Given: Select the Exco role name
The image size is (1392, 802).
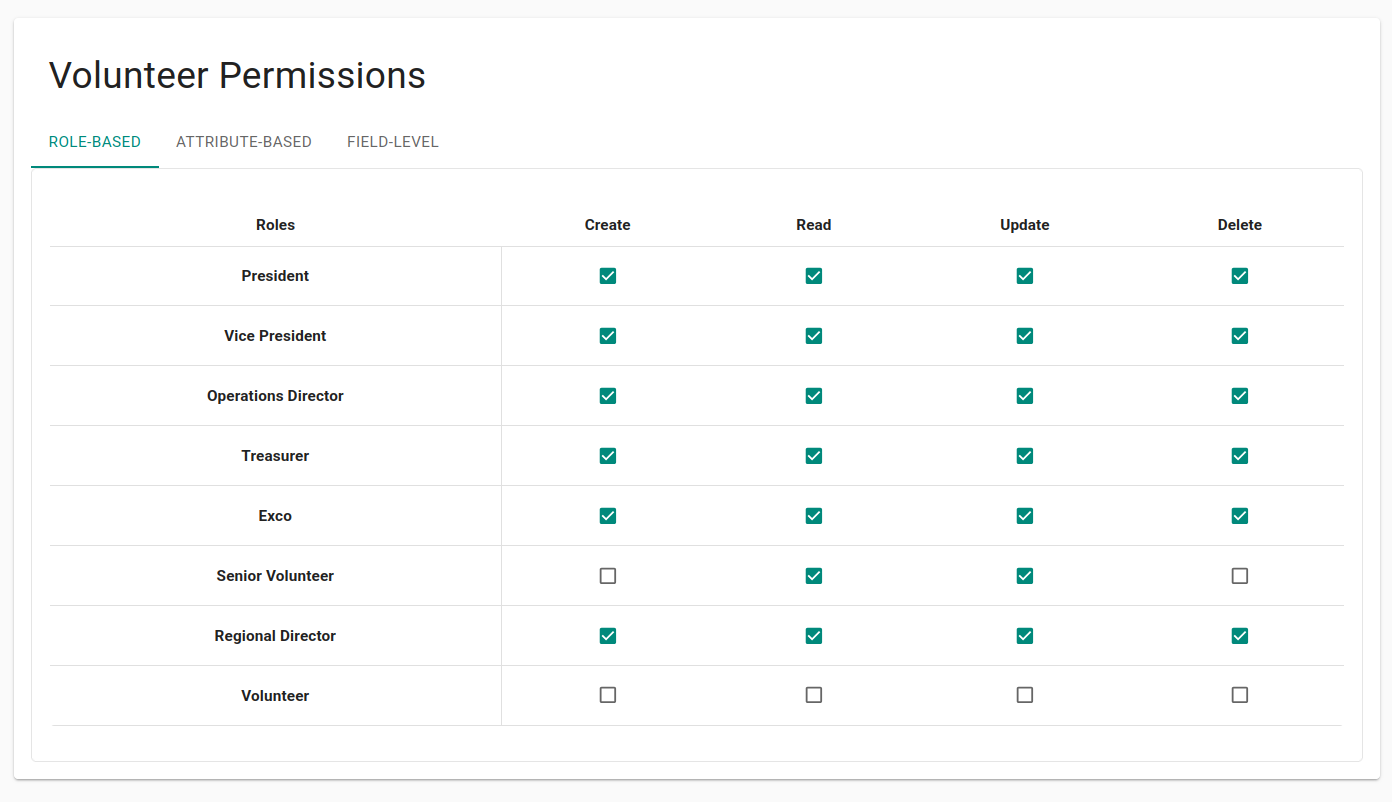Looking at the screenshot, I should click(275, 516).
